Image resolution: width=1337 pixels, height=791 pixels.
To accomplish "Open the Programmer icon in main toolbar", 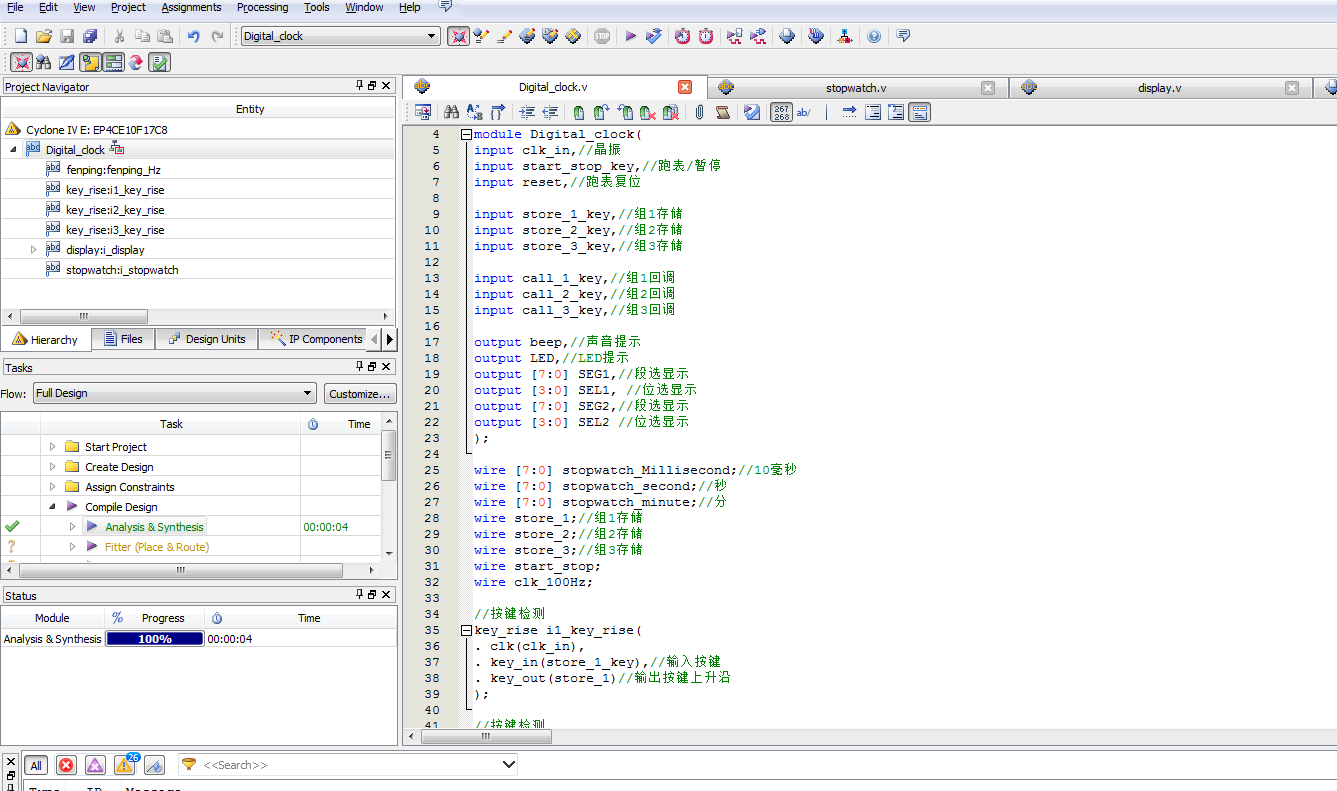I will 816,36.
